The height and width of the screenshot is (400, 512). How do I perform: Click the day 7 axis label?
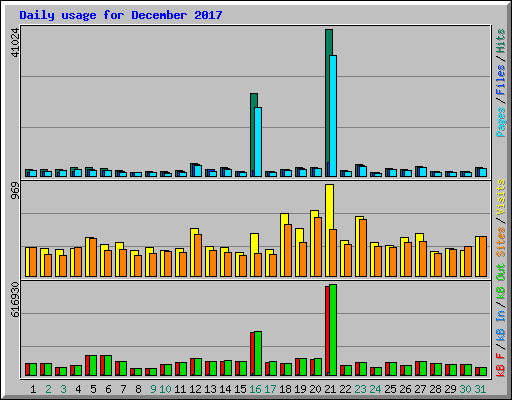click(123, 389)
